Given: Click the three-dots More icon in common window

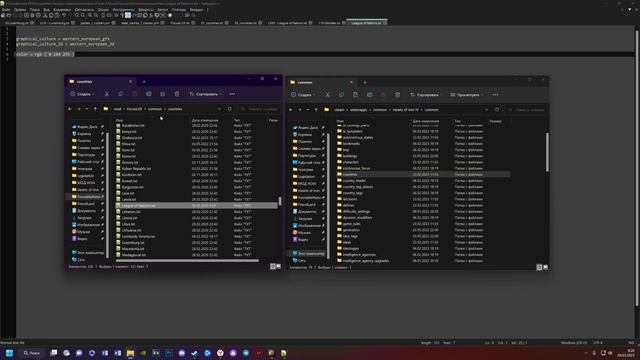Looking at the screenshot, I should (x=495, y=95).
